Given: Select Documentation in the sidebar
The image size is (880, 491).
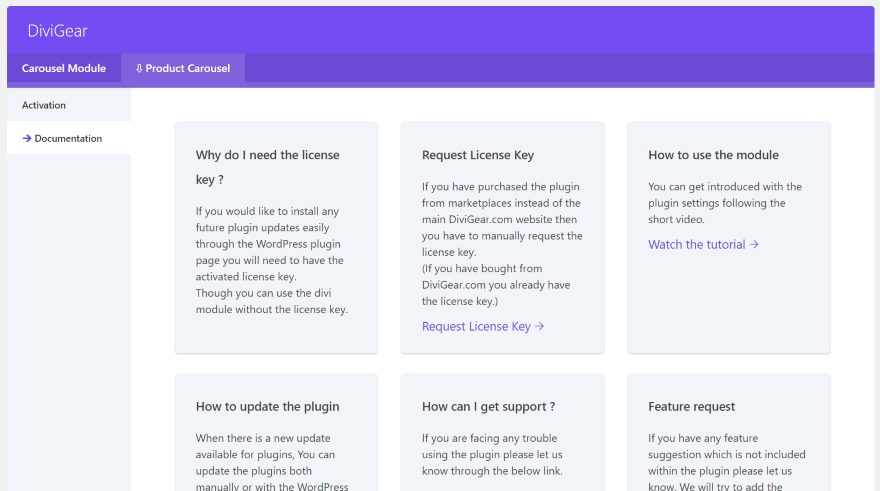Looking at the screenshot, I should tap(68, 138).
